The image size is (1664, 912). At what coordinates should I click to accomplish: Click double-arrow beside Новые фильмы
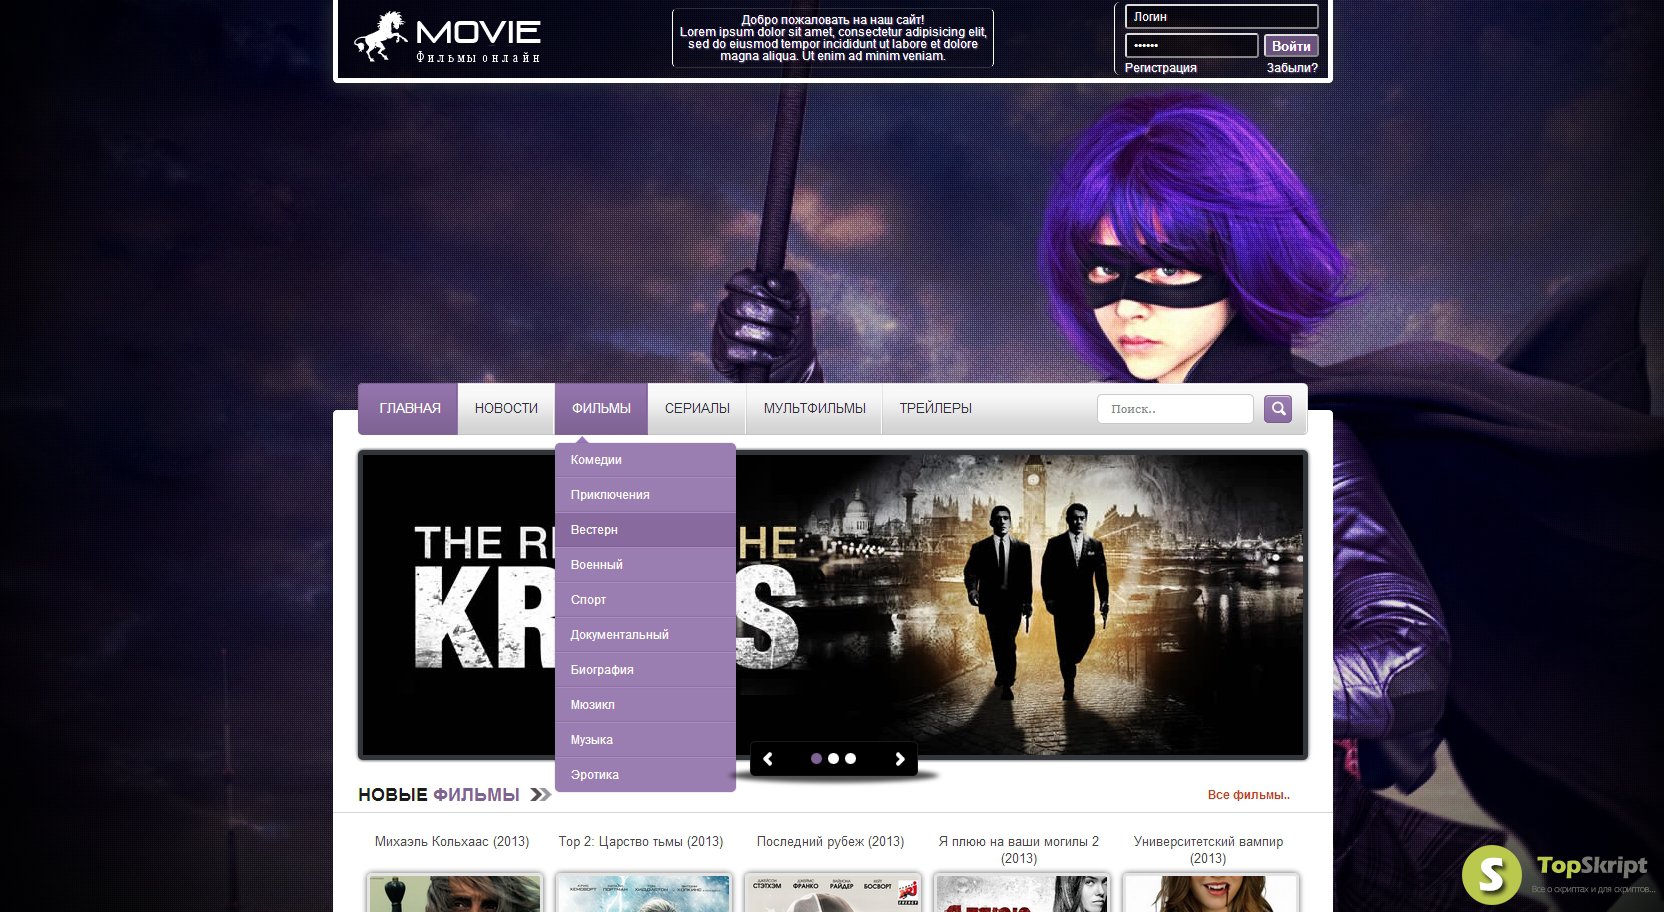(541, 794)
